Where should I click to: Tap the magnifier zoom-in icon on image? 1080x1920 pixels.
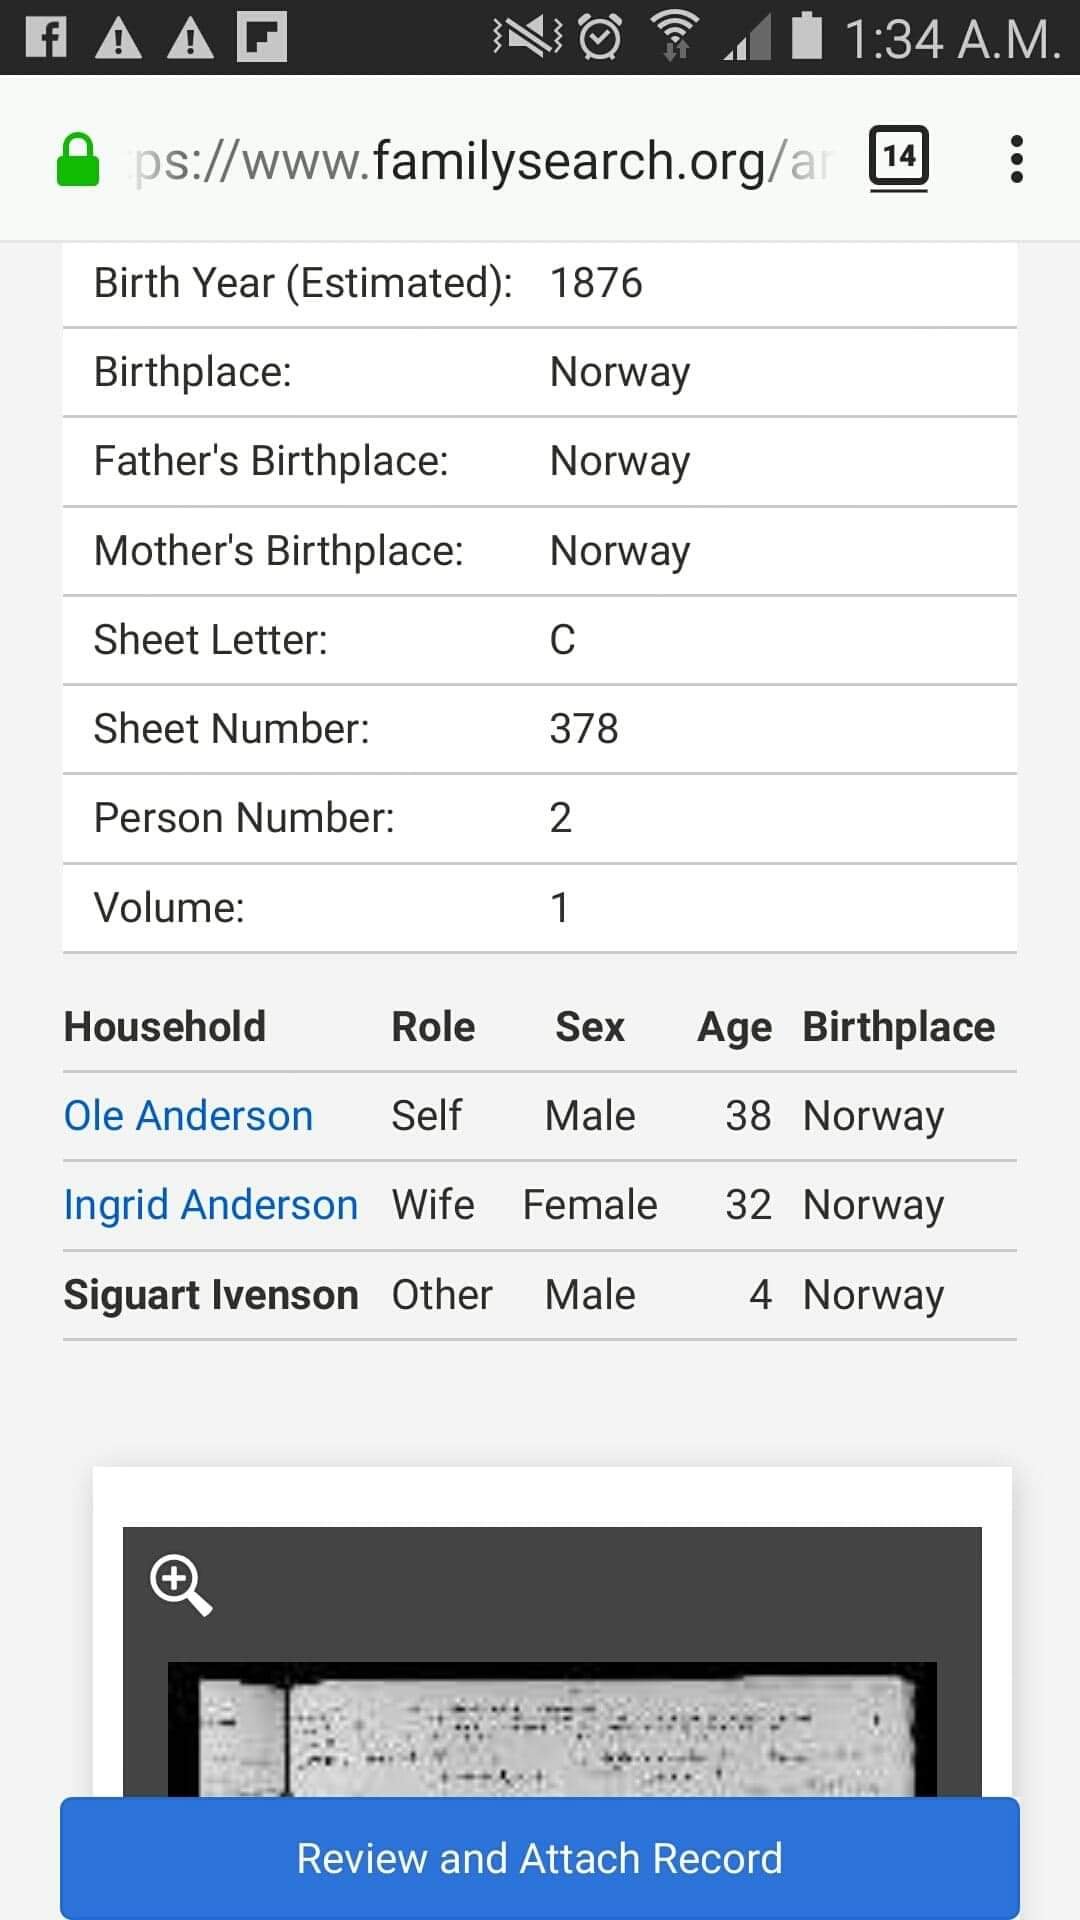pyautogui.click(x=180, y=1584)
